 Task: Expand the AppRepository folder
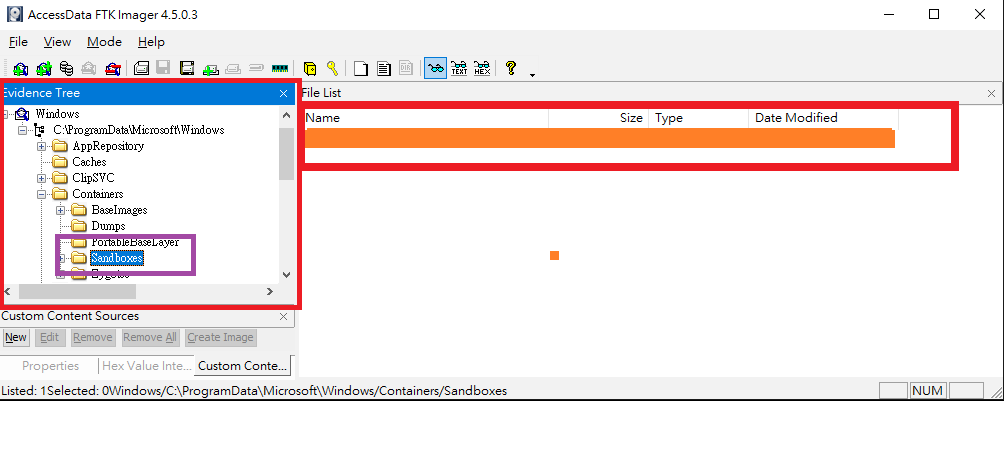pos(42,146)
